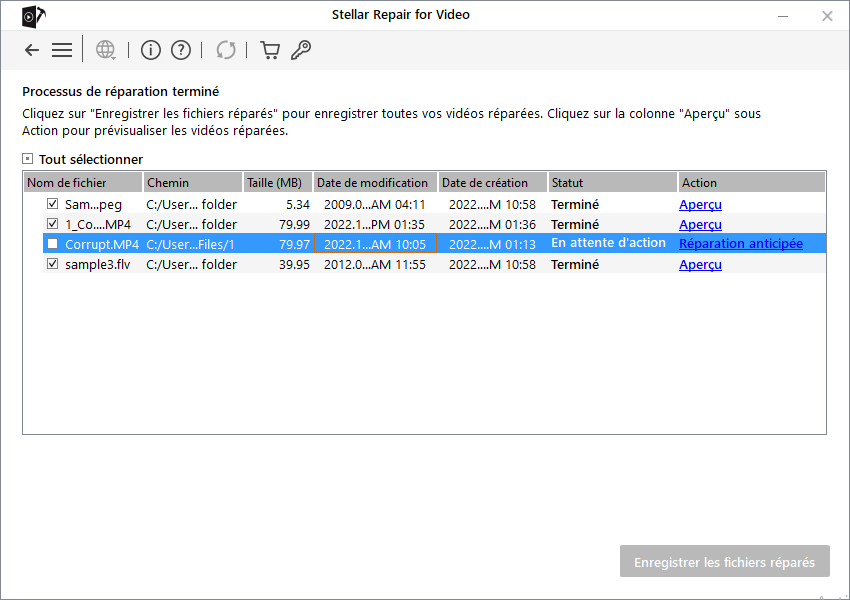This screenshot has width=850, height=600.
Task: Click the info icon in toolbar
Action: point(151,50)
